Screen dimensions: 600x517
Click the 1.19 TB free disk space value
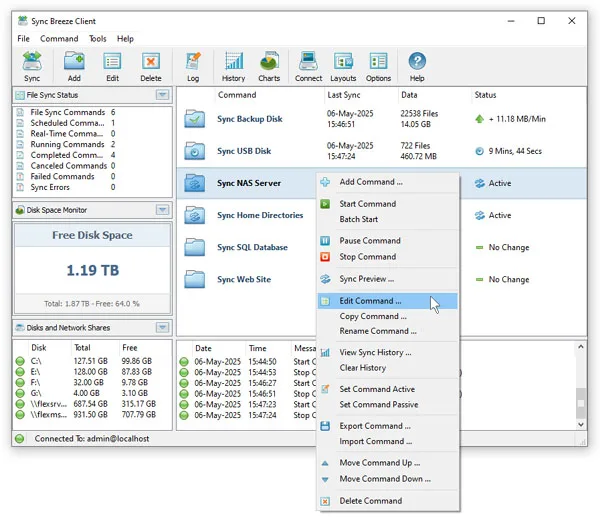93,270
